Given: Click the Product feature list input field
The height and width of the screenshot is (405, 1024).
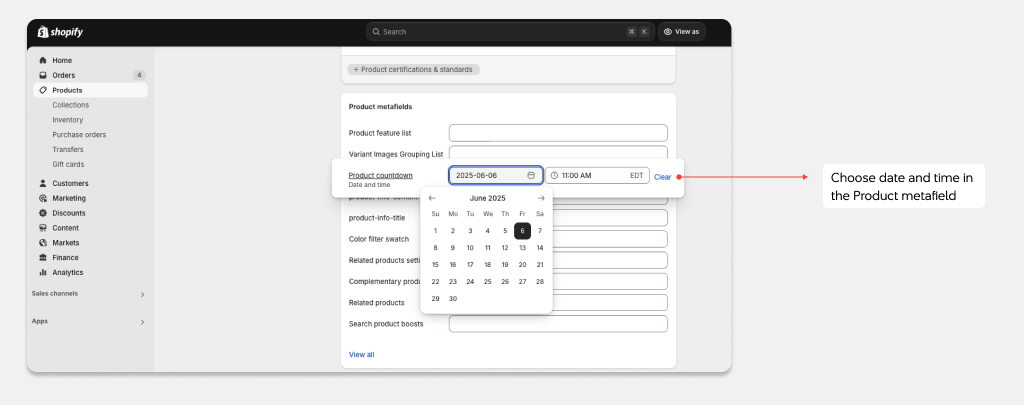Looking at the screenshot, I should tap(557, 133).
